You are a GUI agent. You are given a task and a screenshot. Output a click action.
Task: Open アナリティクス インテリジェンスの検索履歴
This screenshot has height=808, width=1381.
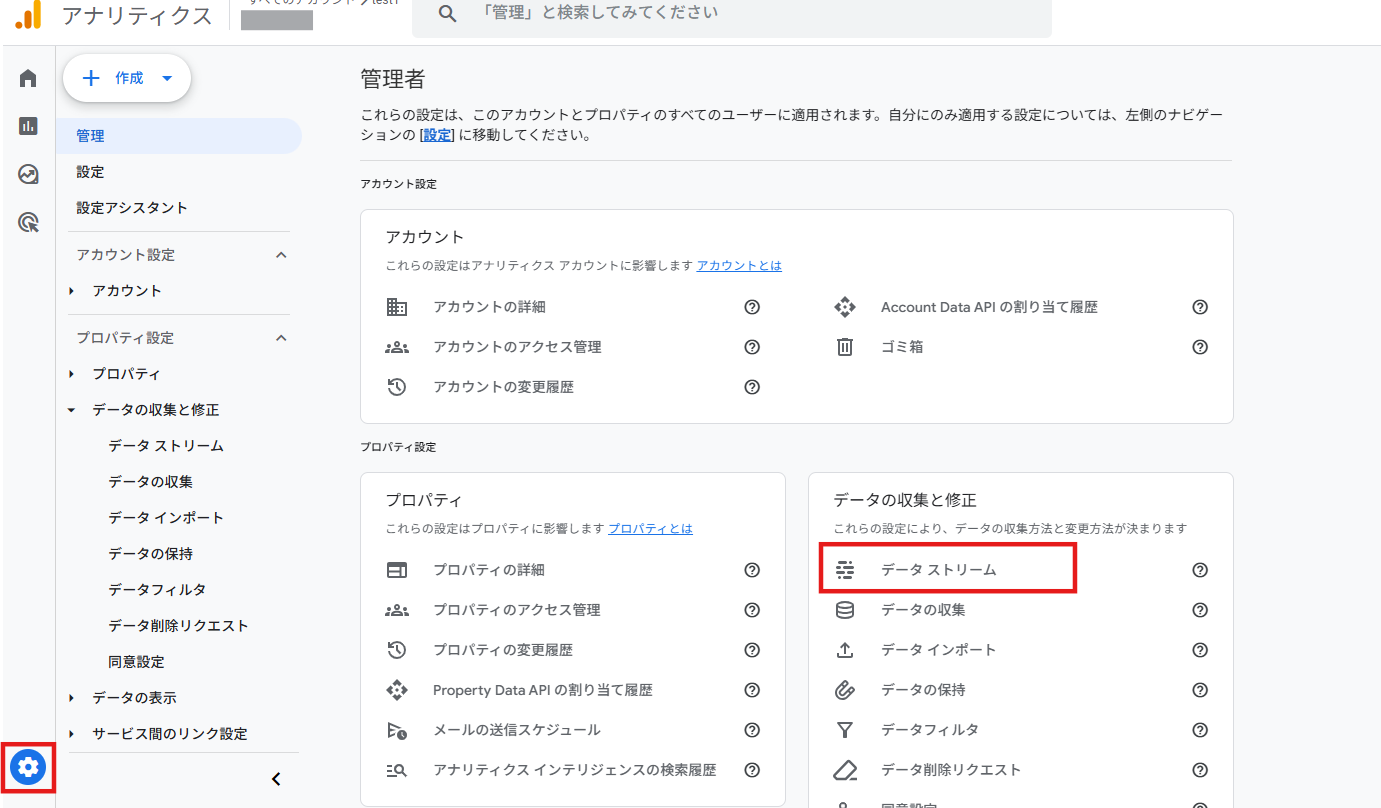[x=575, y=770]
